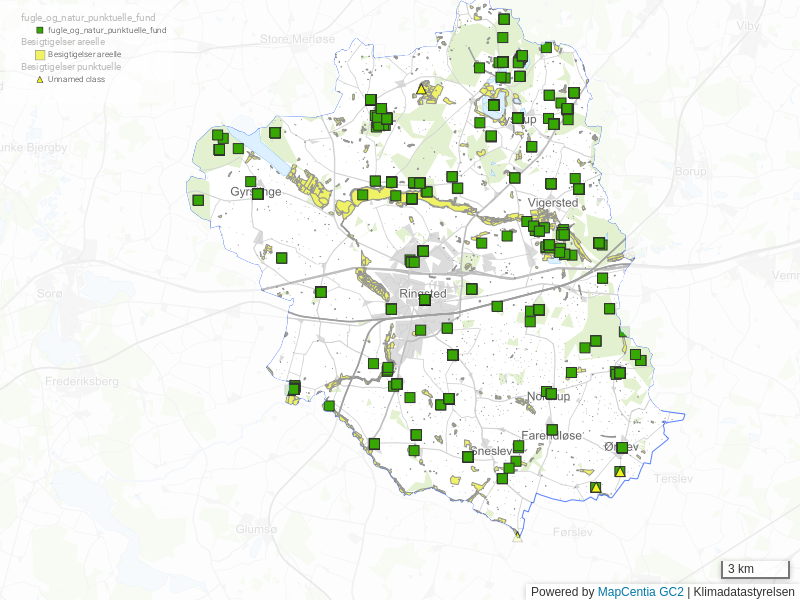Click the green marker over the Ørslev label
This screenshot has height=600, width=800.
tap(622, 447)
